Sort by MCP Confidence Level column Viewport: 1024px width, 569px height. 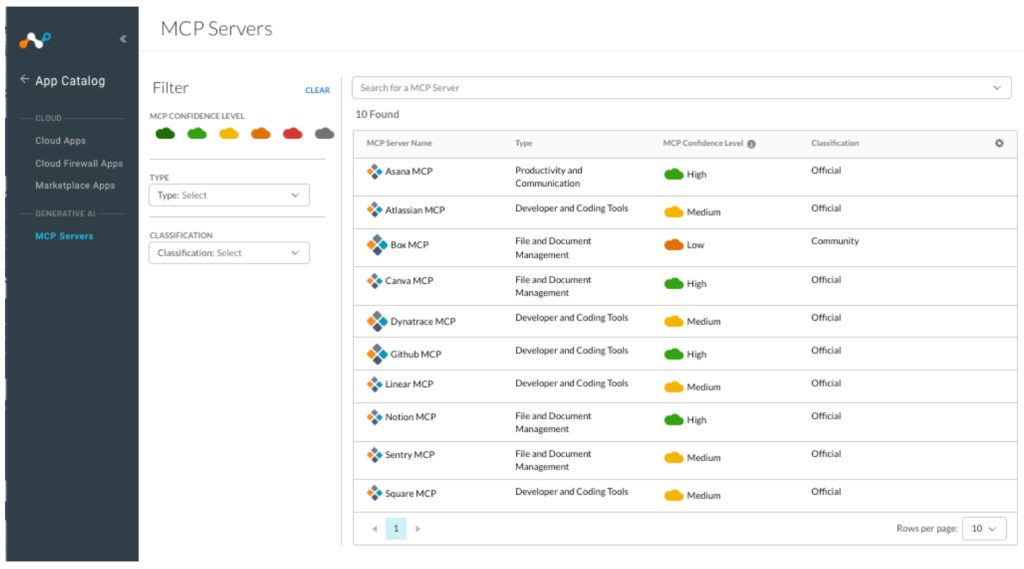coord(703,143)
